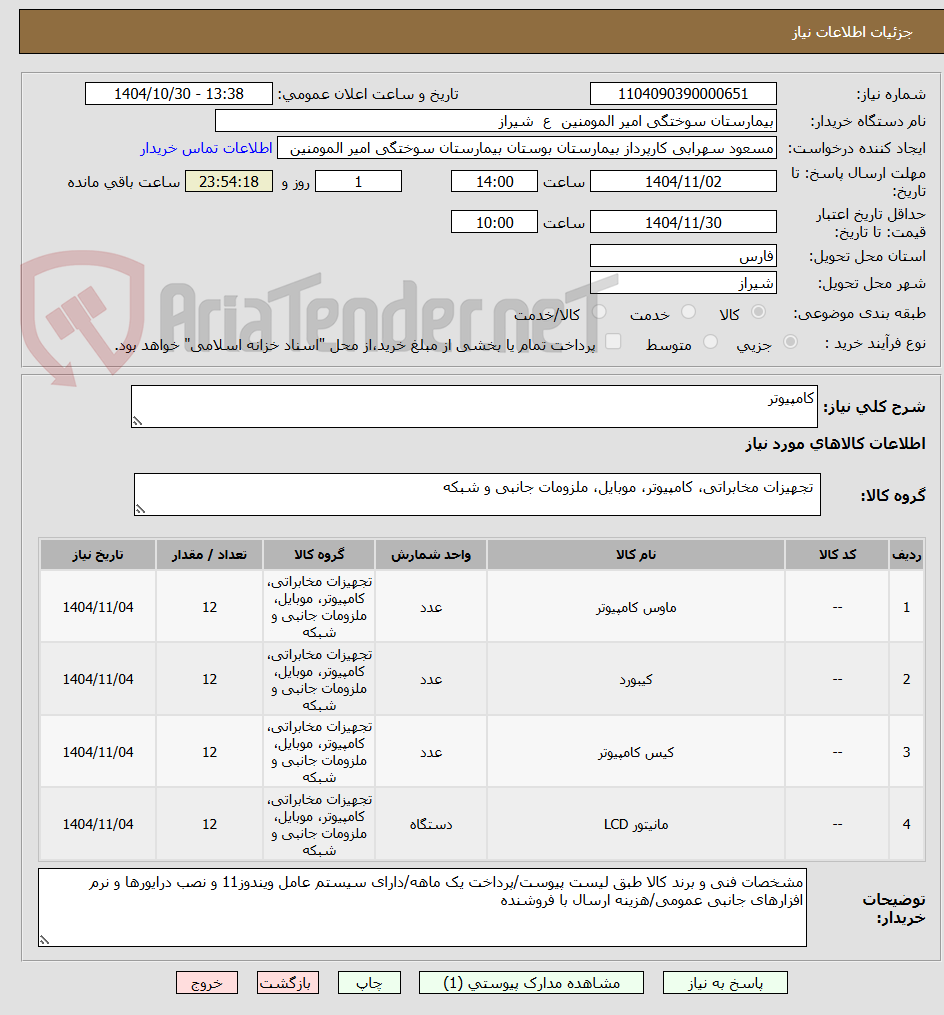Viewport: 944px width, 1015px height.
Task: Click the واحد شمارش column header
Action: coord(431,555)
